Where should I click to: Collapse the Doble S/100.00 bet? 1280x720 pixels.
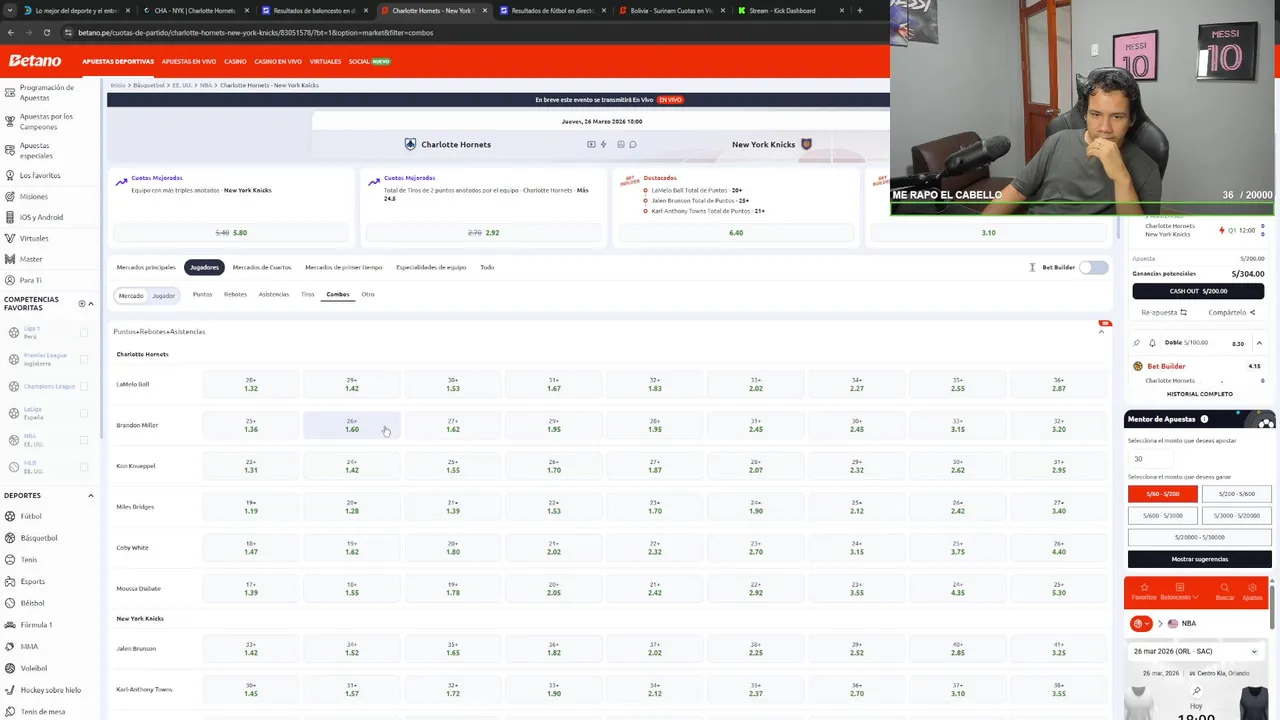1259,343
